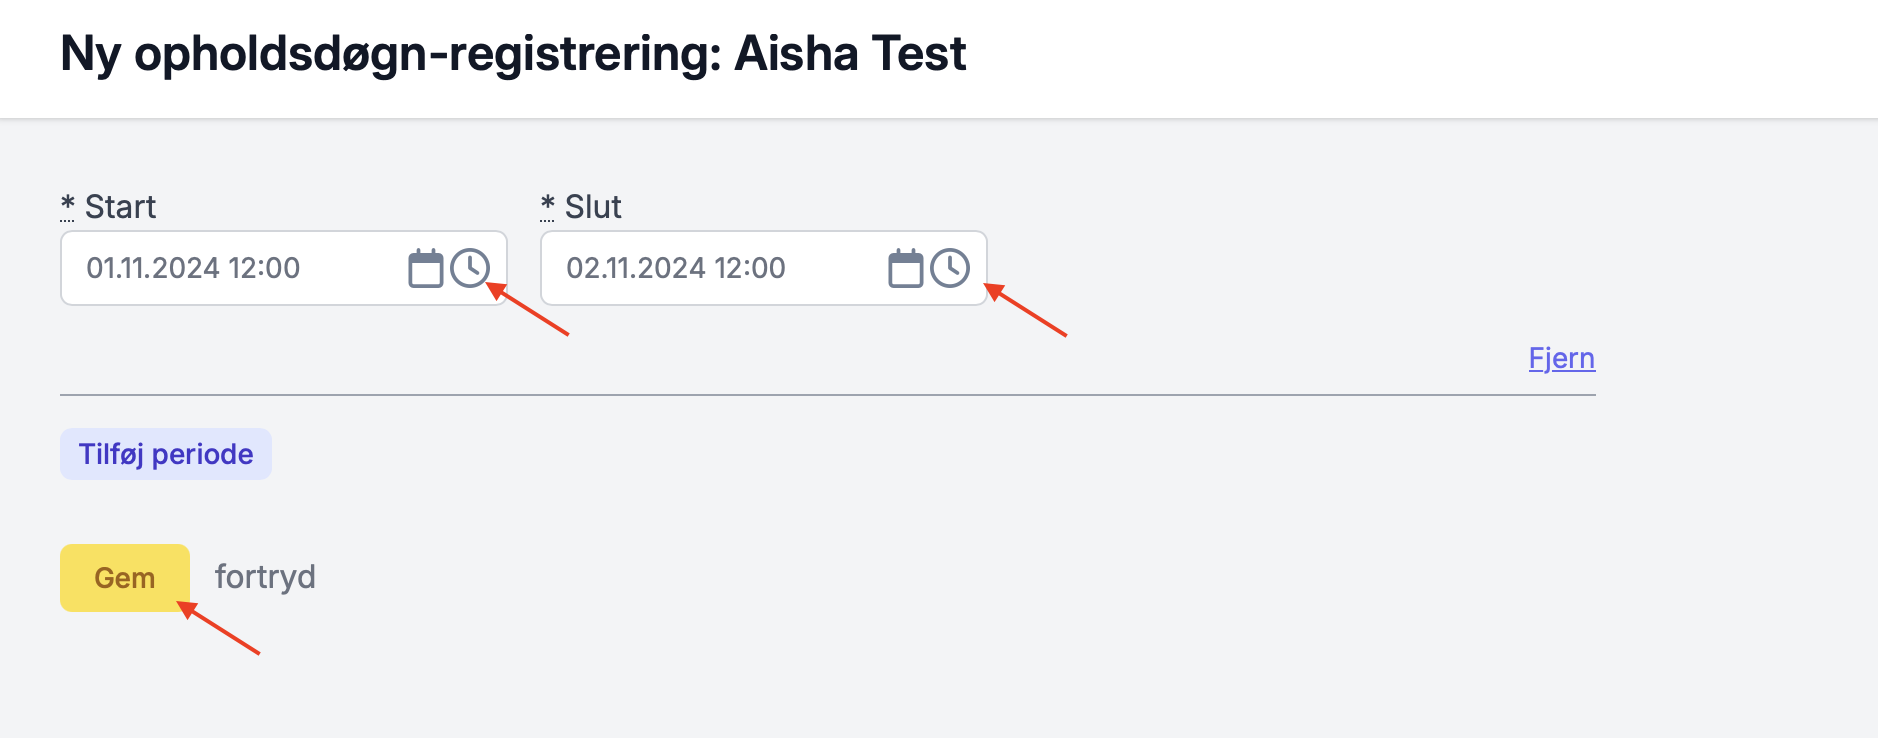This screenshot has width=1878, height=738.
Task: Click the name Aisha Test in heading
Action: tap(850, 54)
